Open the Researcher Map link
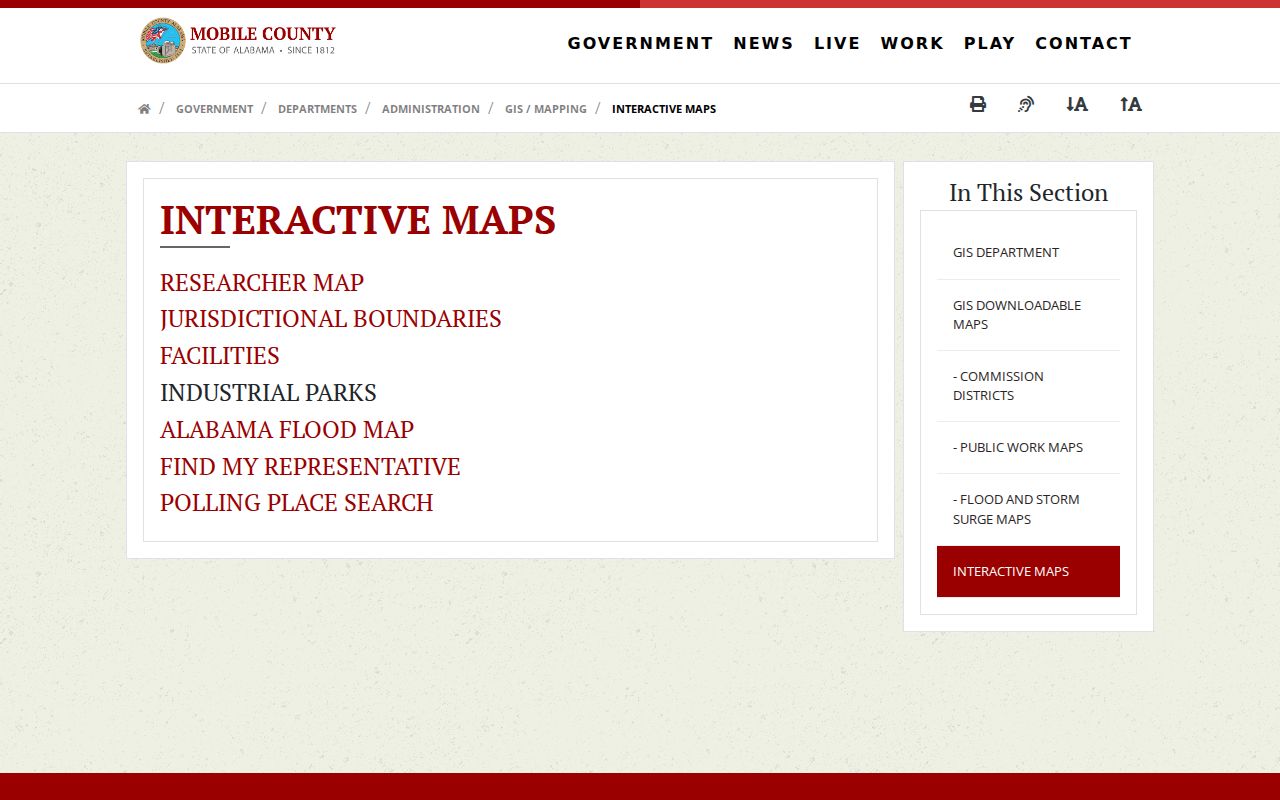The width and height of the screenshot is (1280, 800). point(262,283)
